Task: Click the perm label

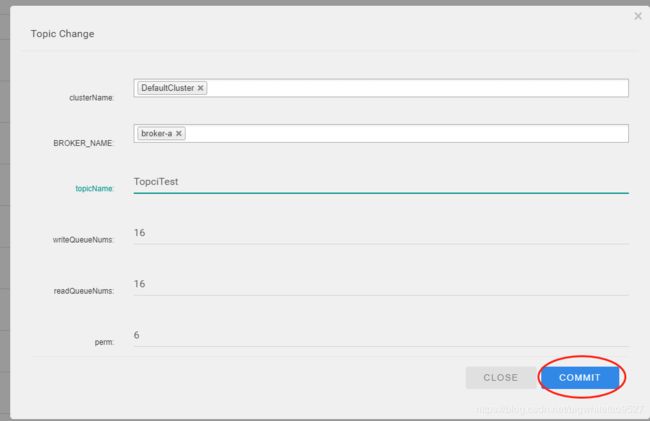Action: click(104, 342)
